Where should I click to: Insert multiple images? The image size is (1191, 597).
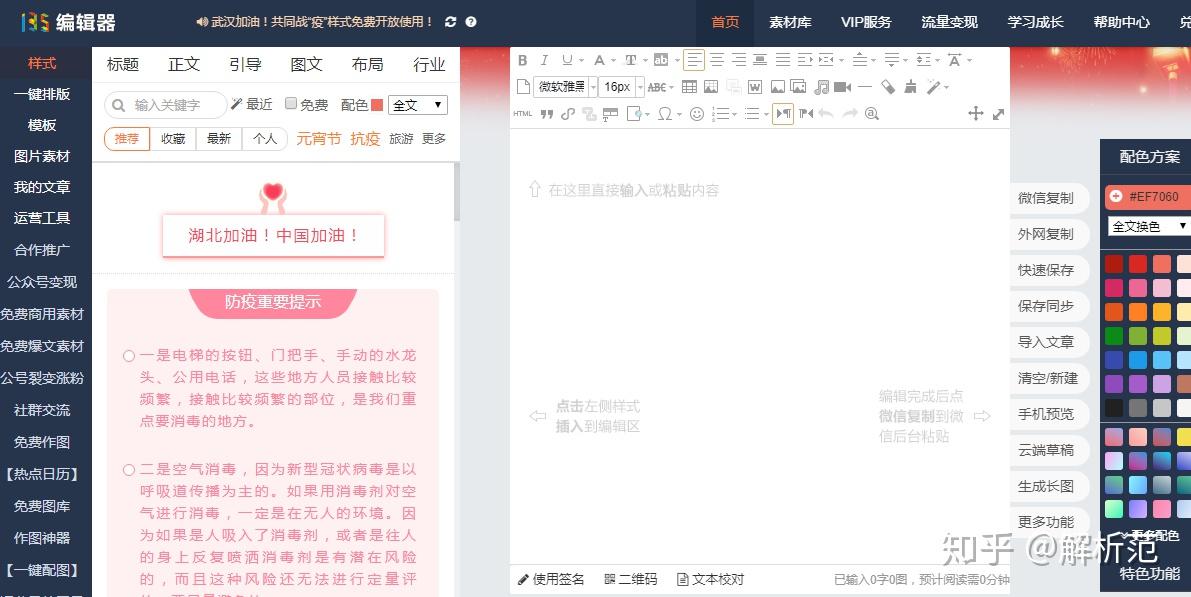tap(798, 87)
